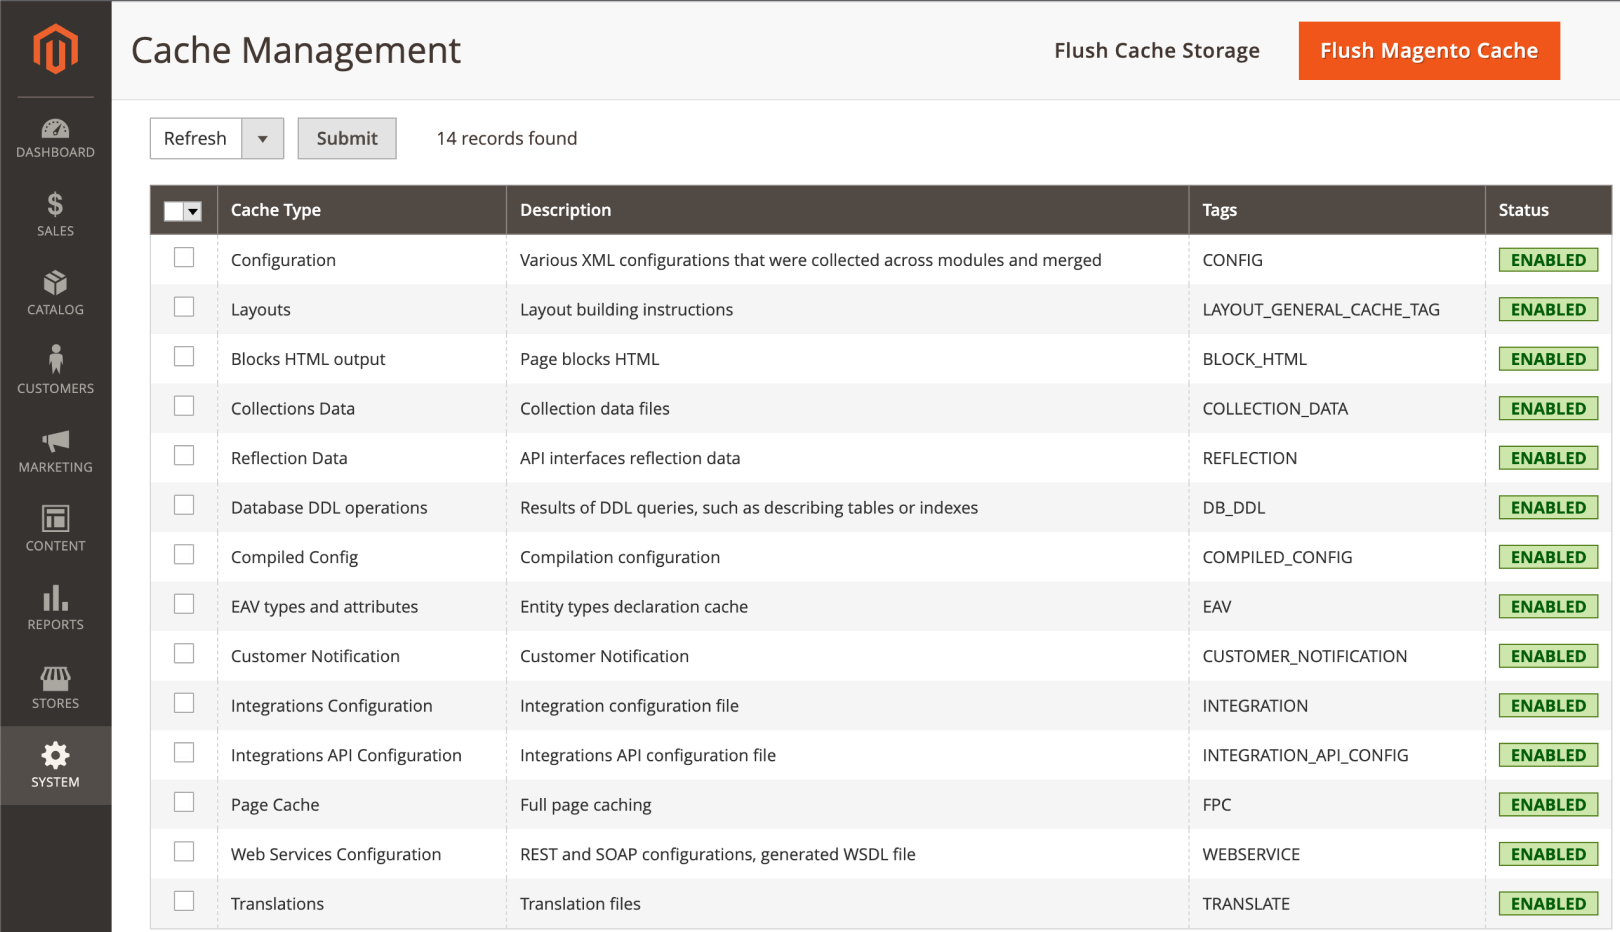This screenshot has height=932, width=1620.
Task: Open the Refresh action dropdown arrow
Action: pos(263,139)
